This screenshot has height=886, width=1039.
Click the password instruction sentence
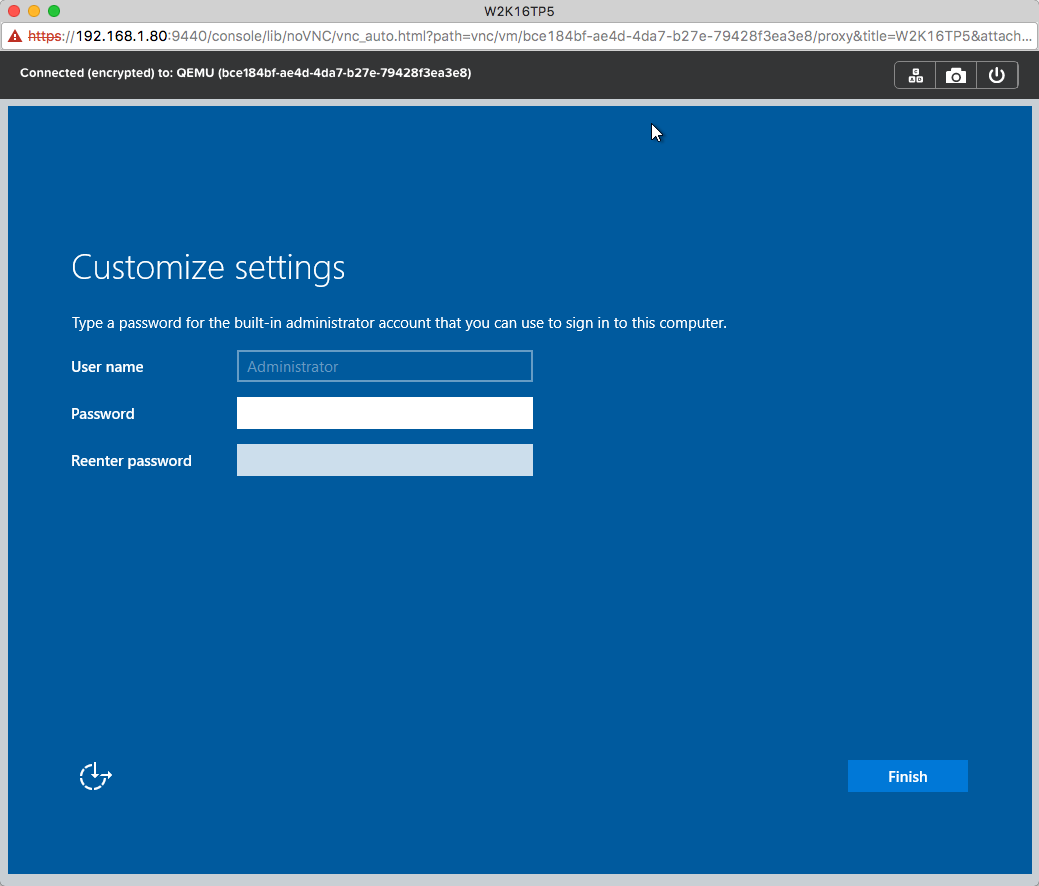(x=399, y=323)
